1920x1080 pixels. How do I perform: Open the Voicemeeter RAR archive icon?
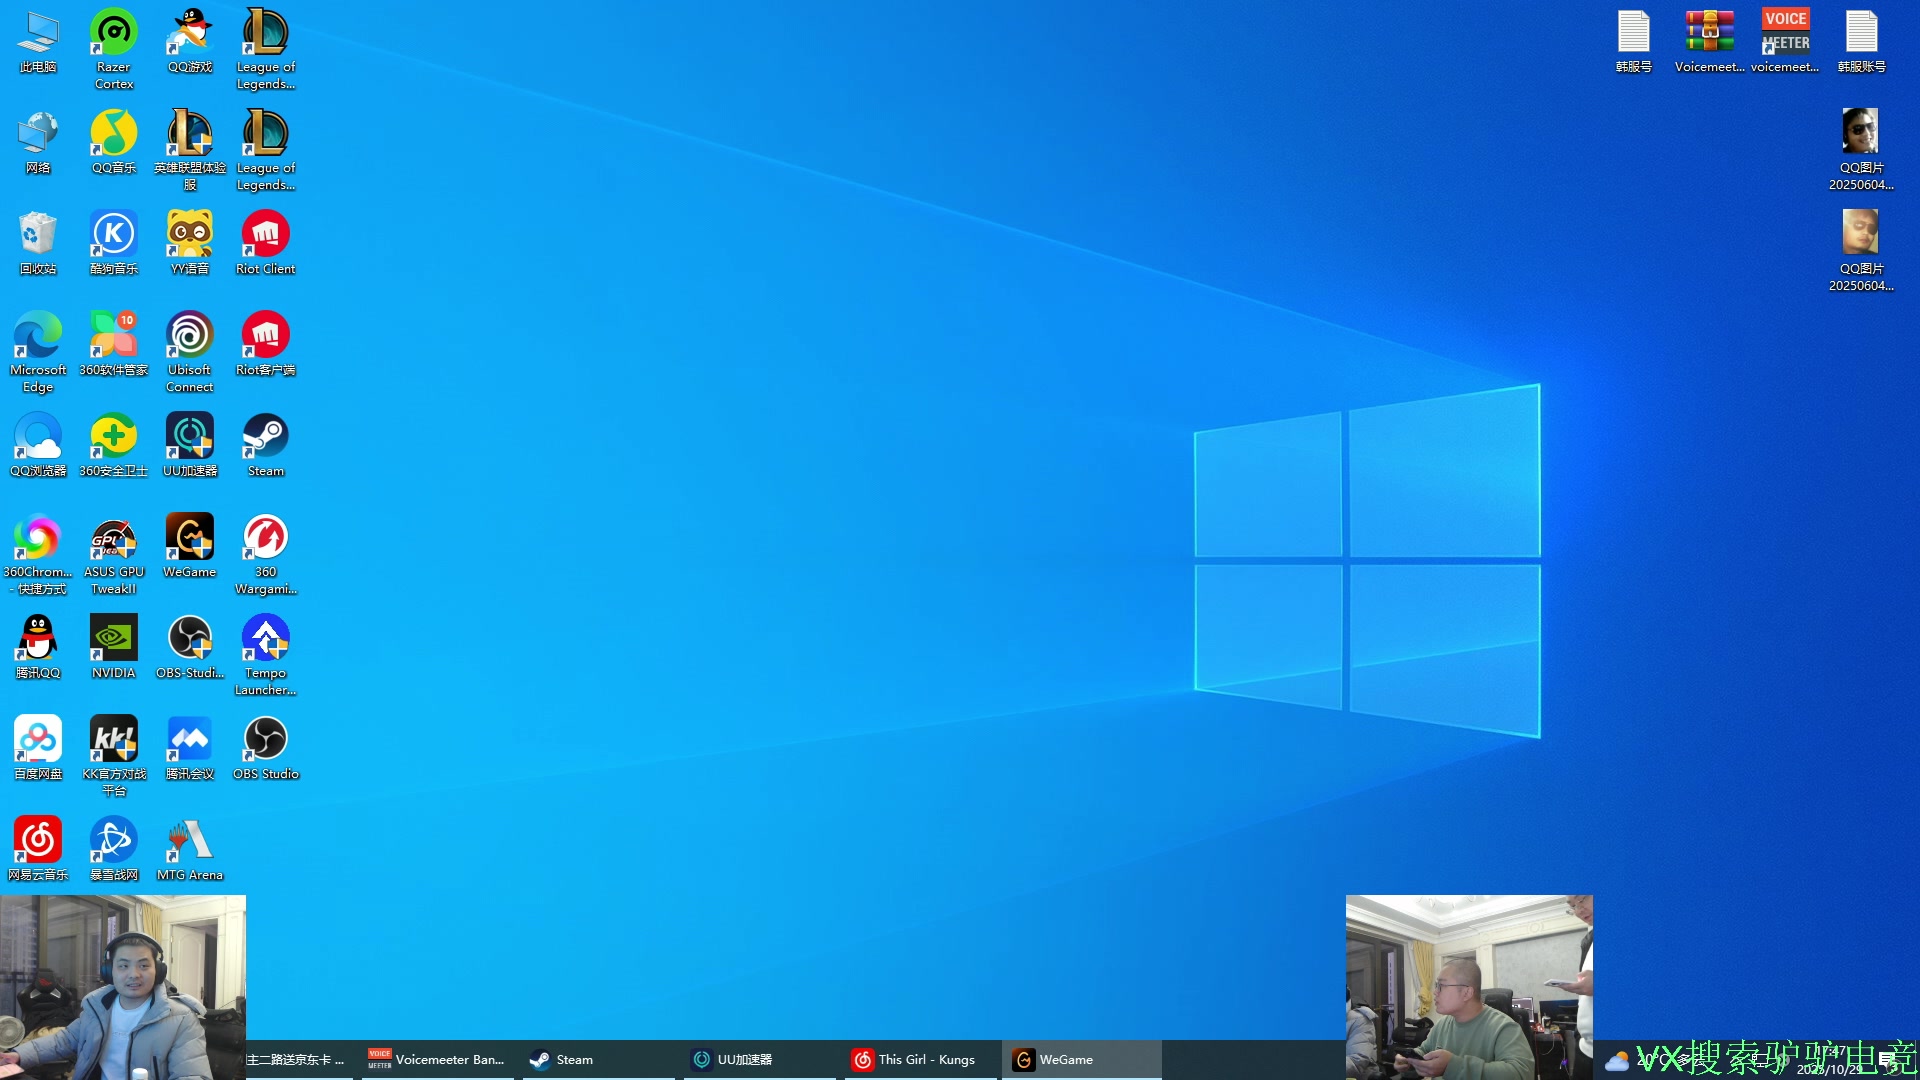(x=1709, y=34)
